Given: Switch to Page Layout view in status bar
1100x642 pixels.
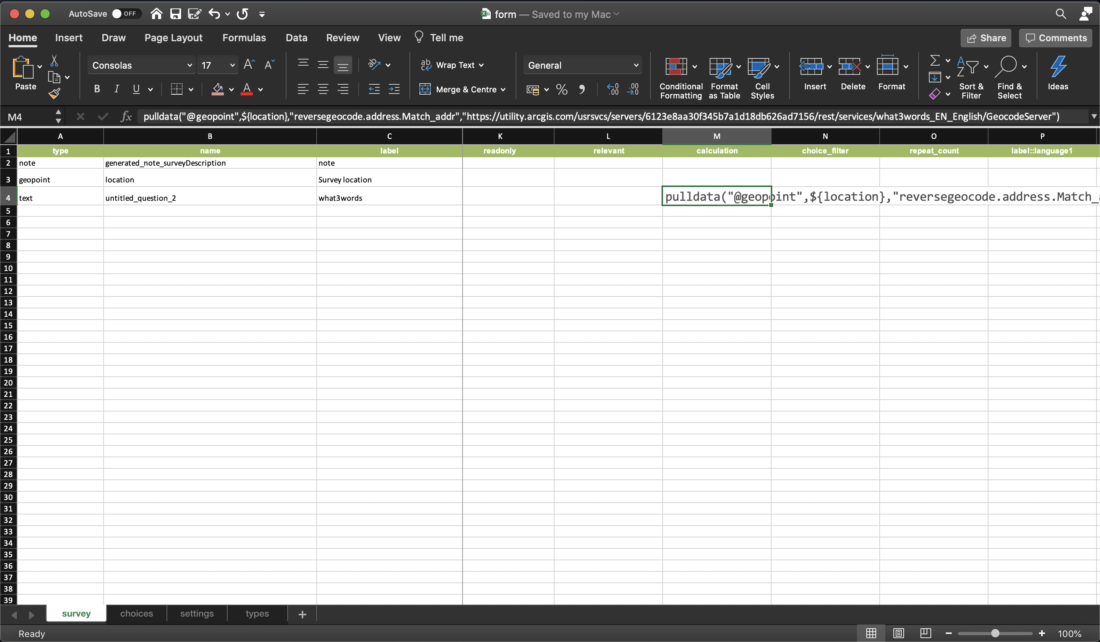Looking at the screenshot, I should pyautogui.click(x=898, y=634).
